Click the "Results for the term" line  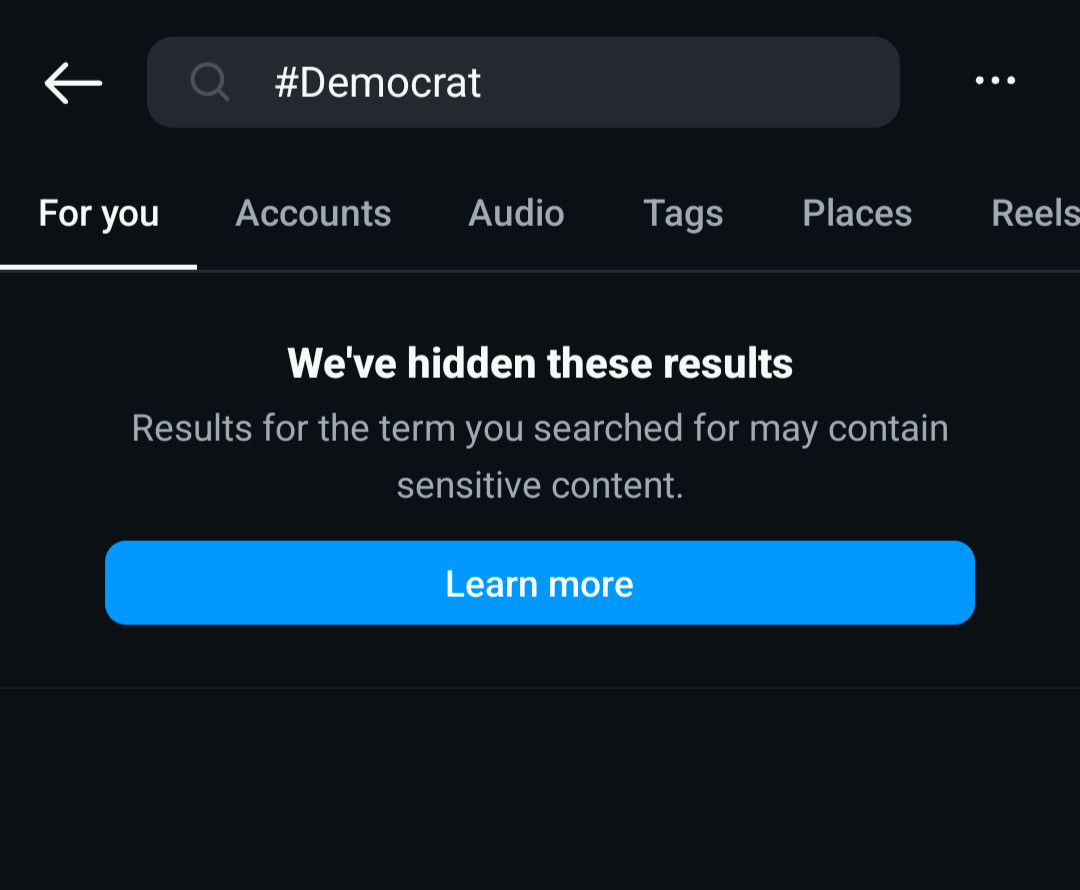click(x=540, y=428)
